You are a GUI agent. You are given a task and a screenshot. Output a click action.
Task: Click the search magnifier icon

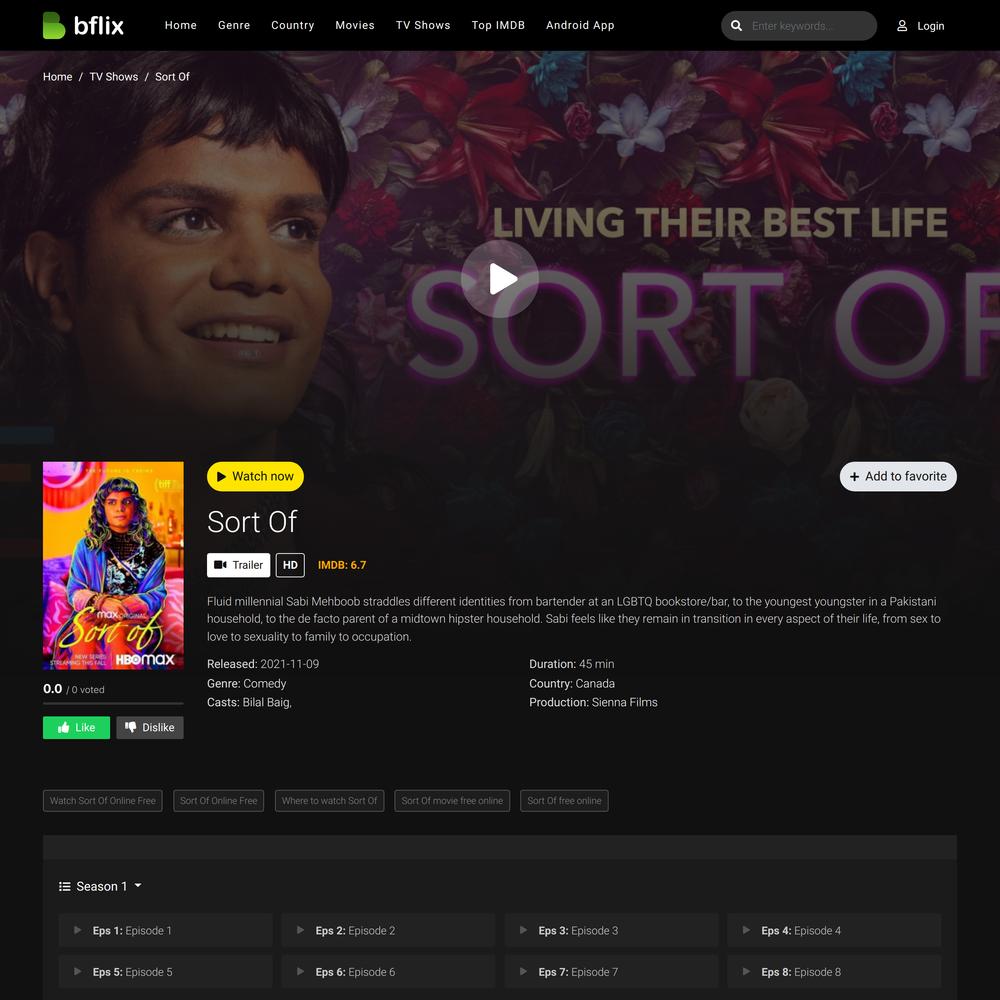736,26
